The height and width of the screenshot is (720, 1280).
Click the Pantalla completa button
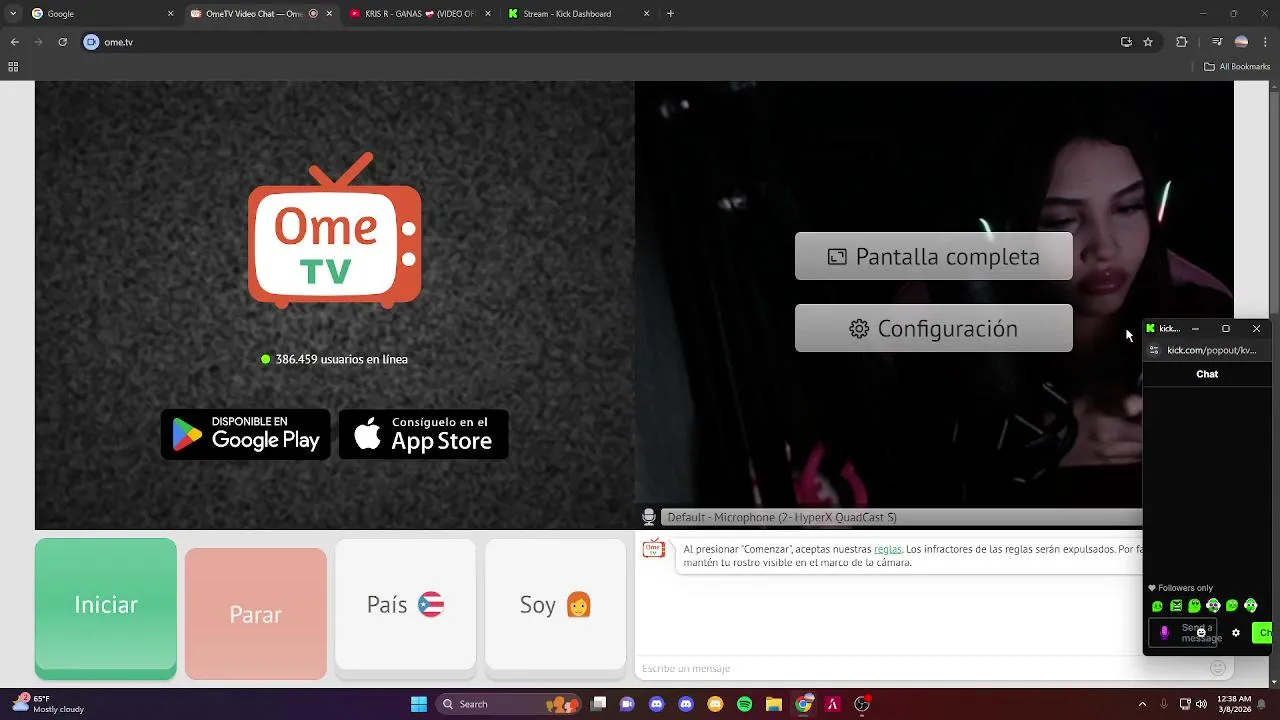coord(934,257)
